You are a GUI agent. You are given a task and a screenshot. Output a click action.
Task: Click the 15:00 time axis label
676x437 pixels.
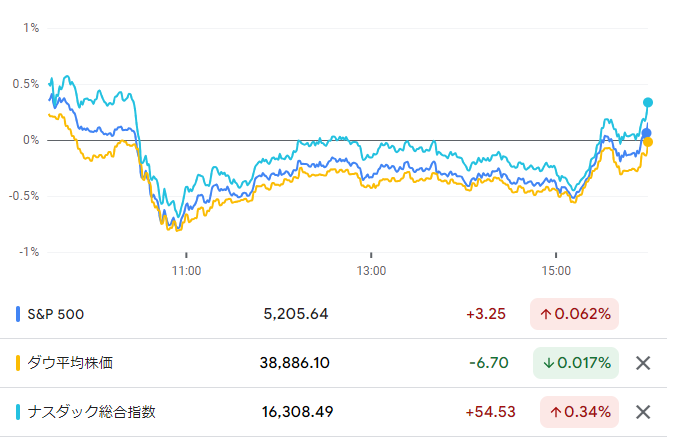click(556, 271)
